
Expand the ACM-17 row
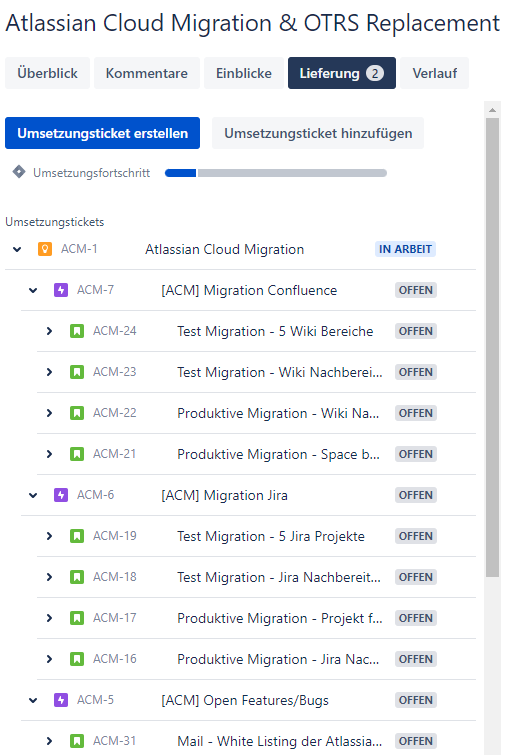[49, 618]
